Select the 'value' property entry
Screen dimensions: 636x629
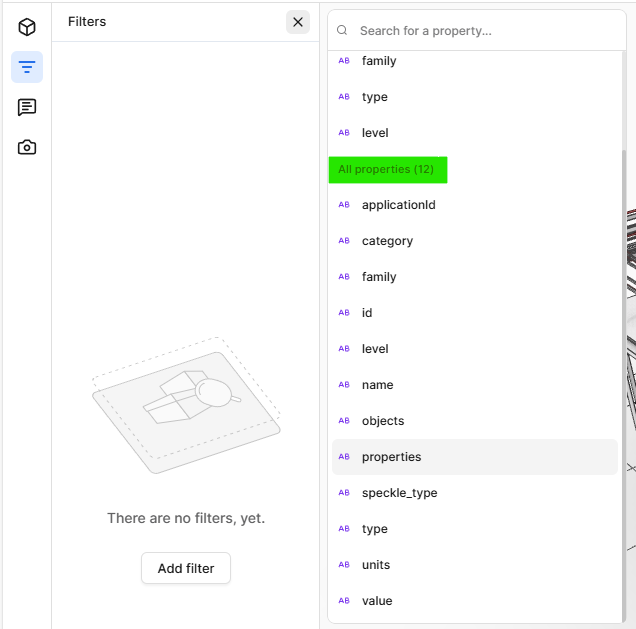click(377, 601)
